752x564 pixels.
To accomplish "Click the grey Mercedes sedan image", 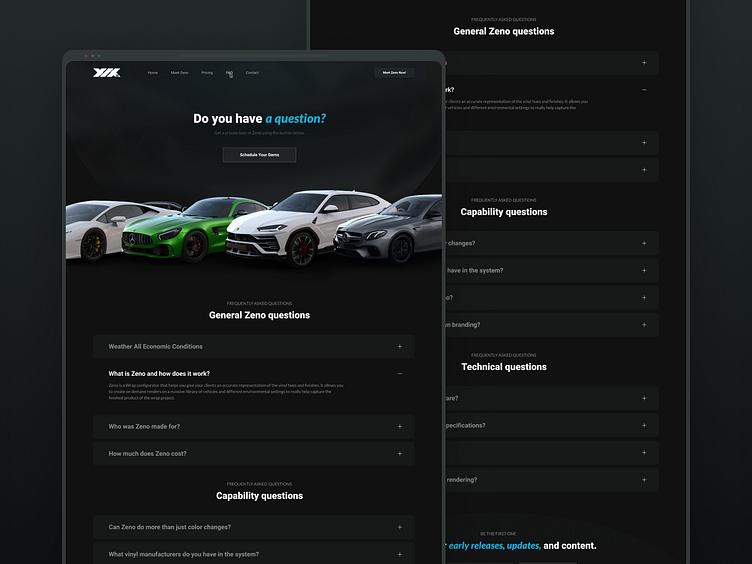I will (391, 230).
